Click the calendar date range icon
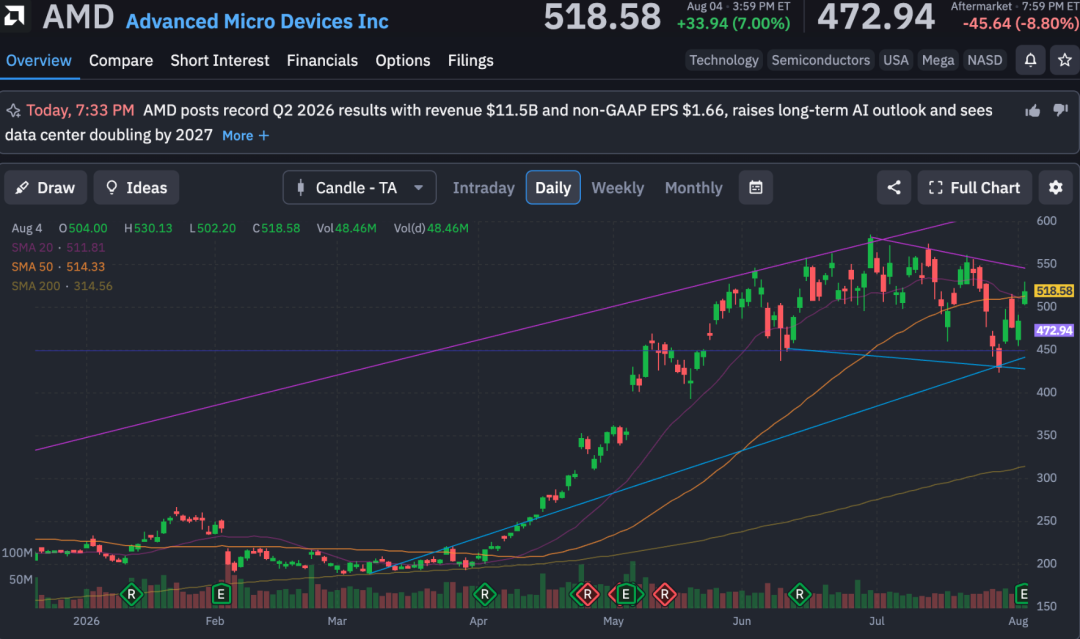1080x639 pixels. click(x=756, y=187)
